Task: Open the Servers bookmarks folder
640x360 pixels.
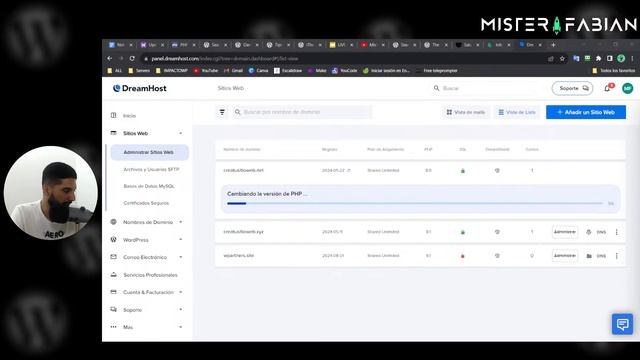Action: (139, 71)
